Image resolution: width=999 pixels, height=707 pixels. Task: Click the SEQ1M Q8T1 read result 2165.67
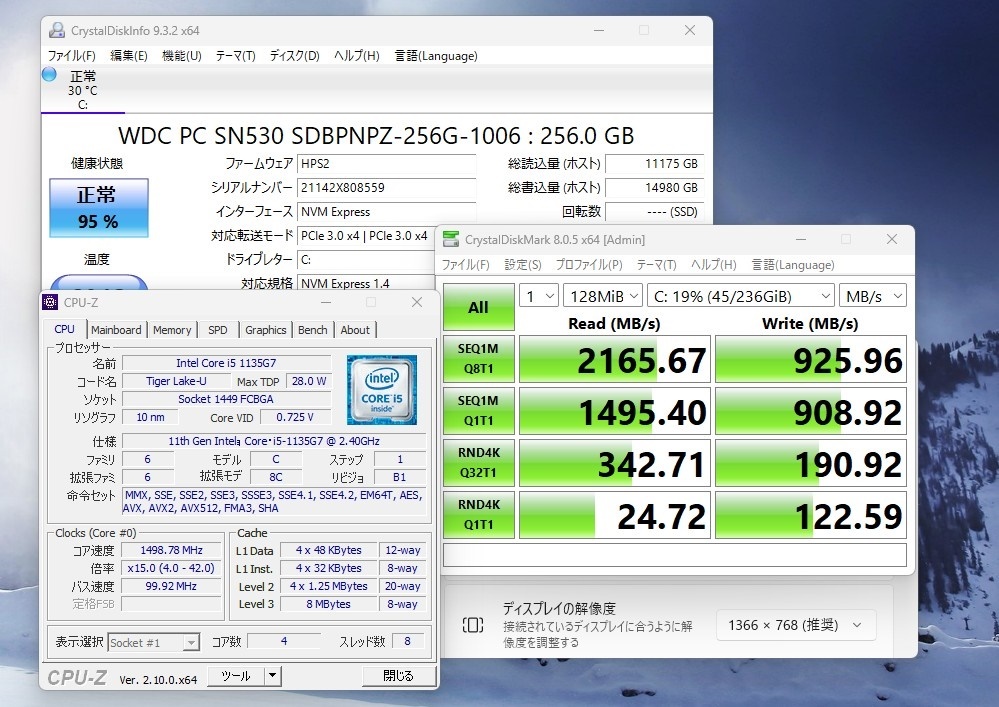pos(615,359)
